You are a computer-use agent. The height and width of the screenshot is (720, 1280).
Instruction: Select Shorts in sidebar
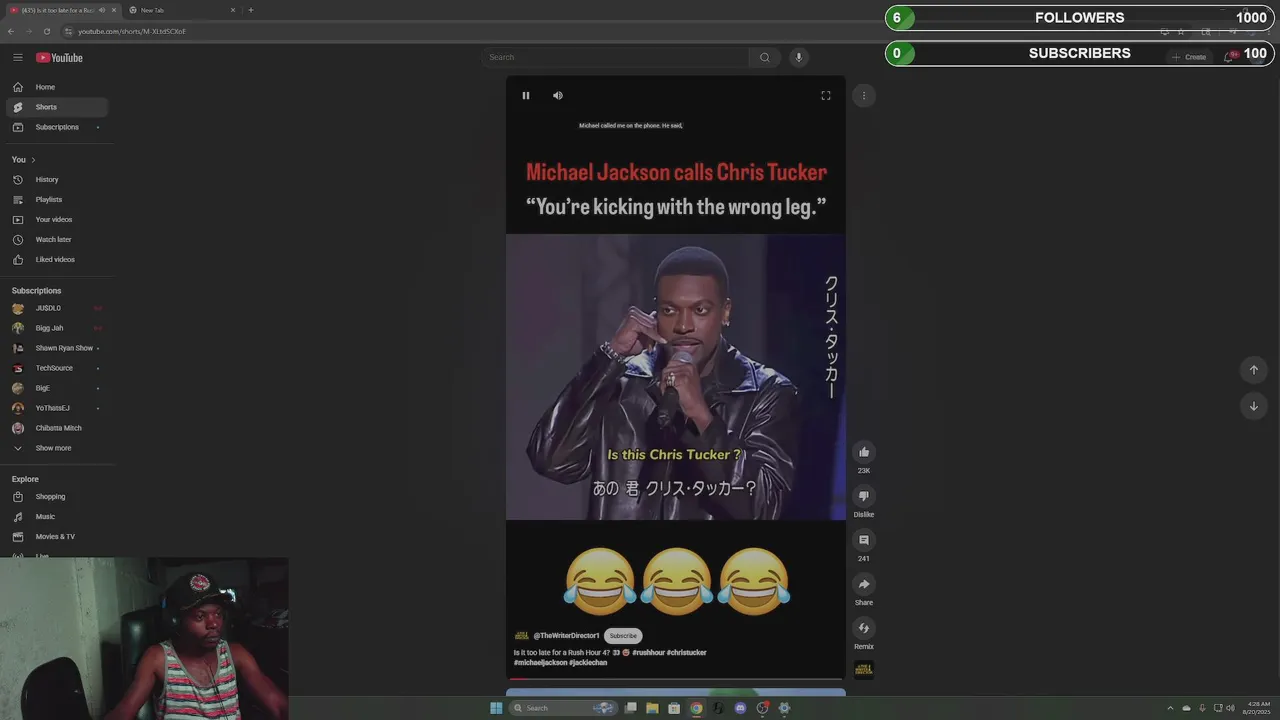pos(57,107)
